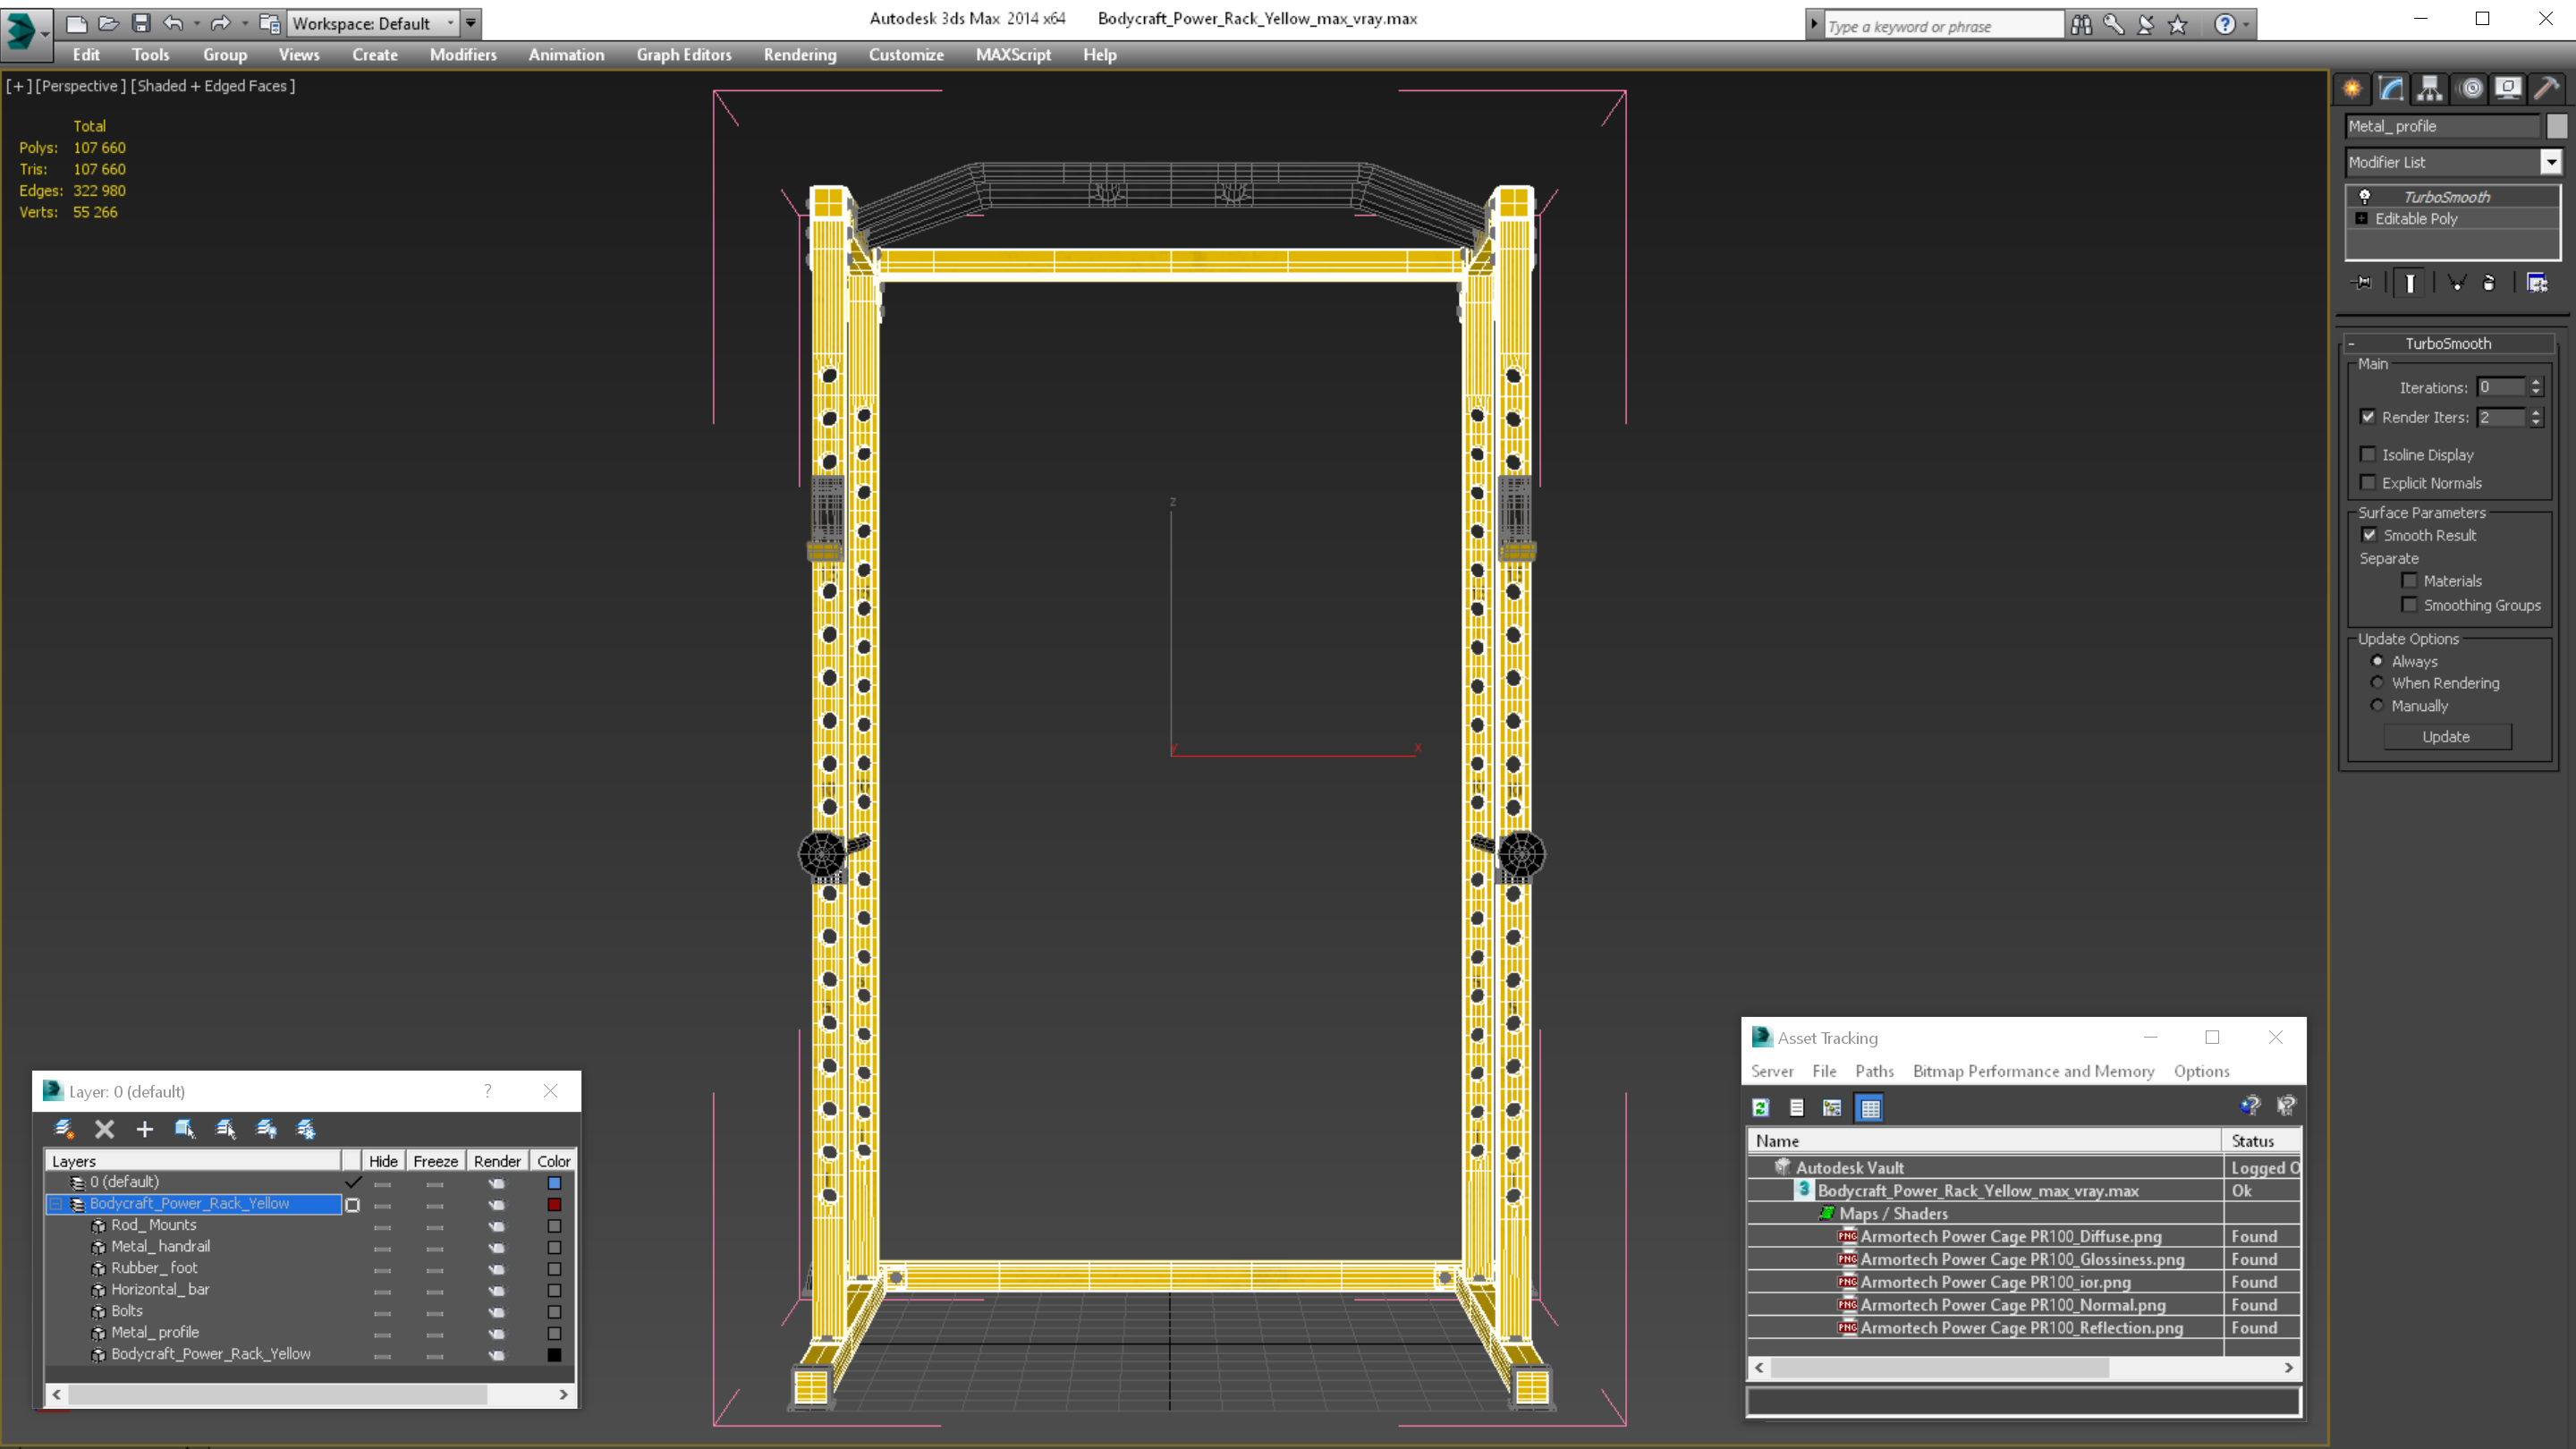Click the Undo arrow icon
The height and width of the screenshot is (1449, 2576).
tap(174, 23)
